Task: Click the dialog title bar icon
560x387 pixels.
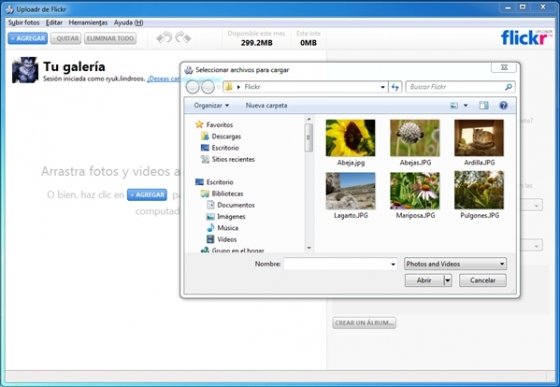Action: [189, 70]
